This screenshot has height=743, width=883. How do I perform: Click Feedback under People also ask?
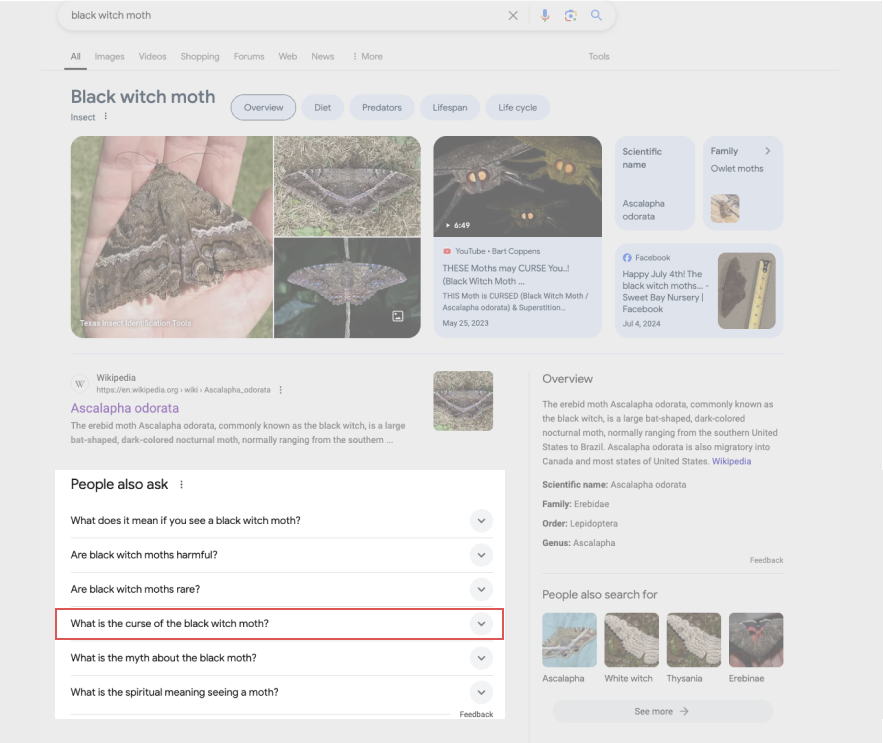click(476, 714)
